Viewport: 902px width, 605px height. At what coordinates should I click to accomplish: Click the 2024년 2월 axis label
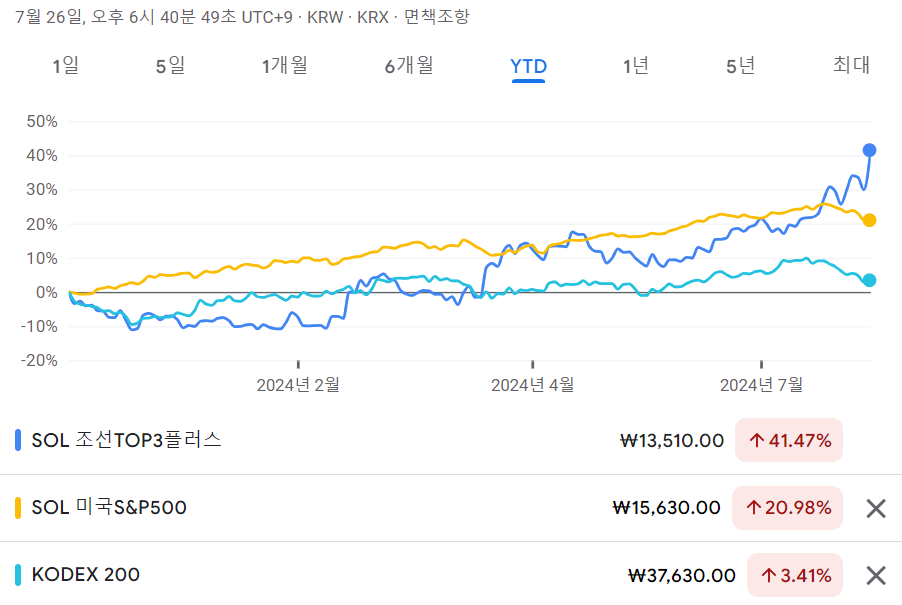[298, 385]
